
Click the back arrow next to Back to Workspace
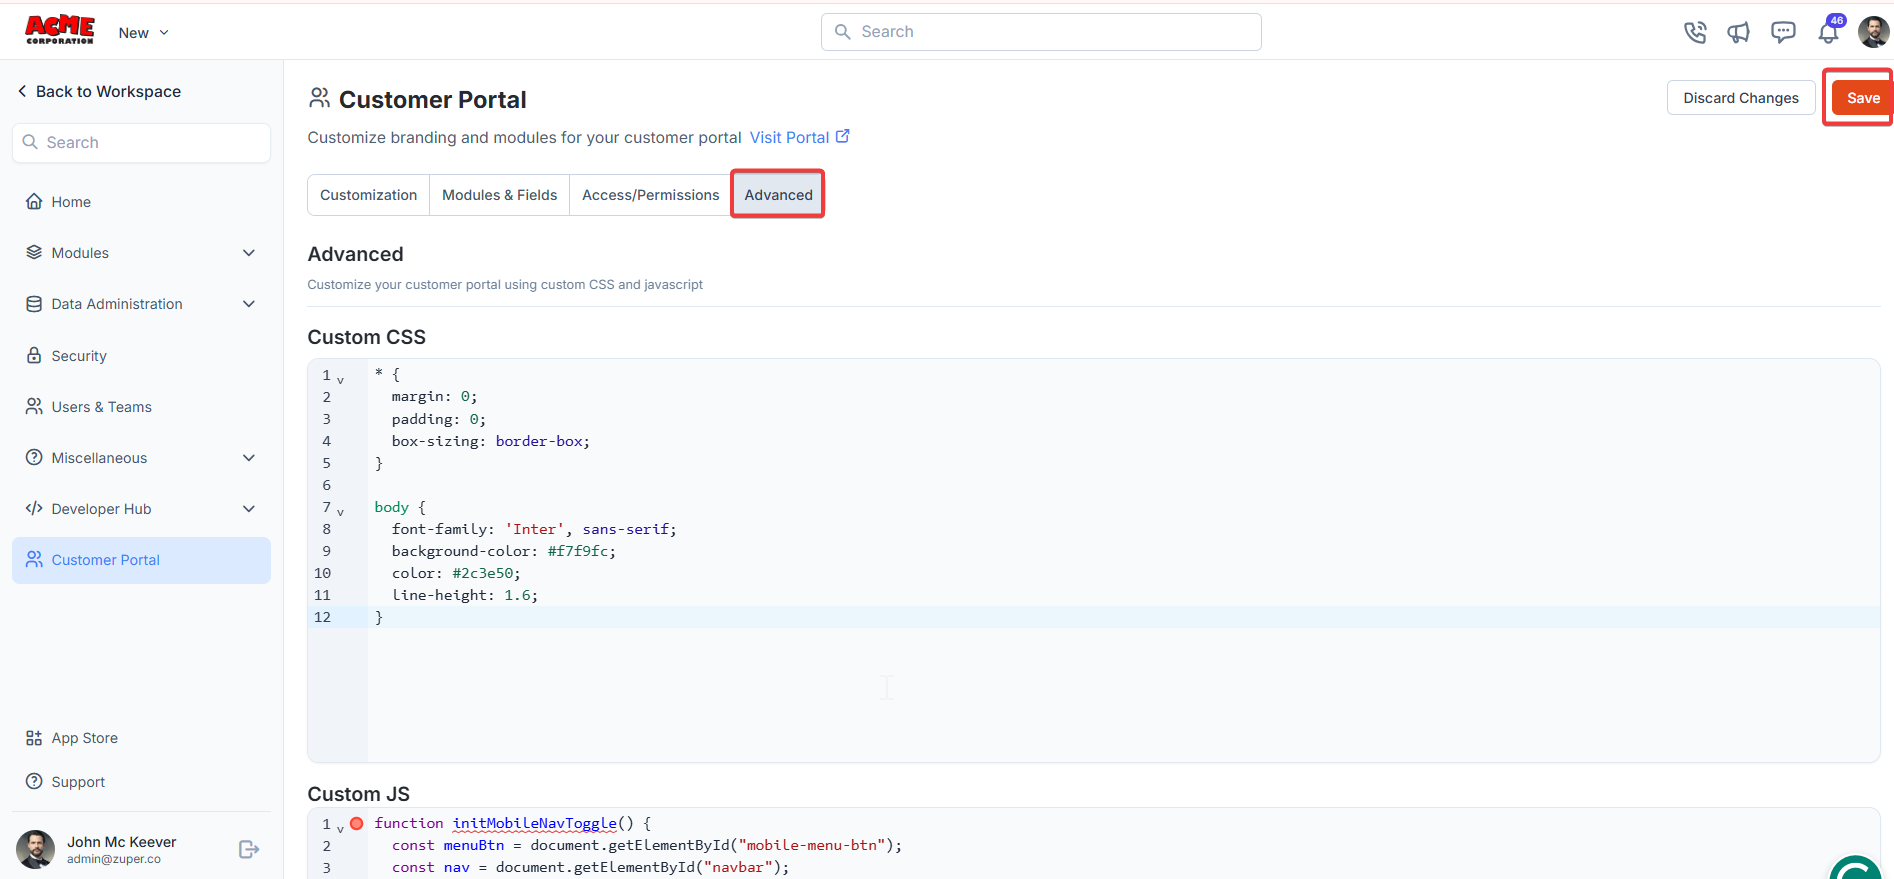pyautogui.click(x=22, y=91)
